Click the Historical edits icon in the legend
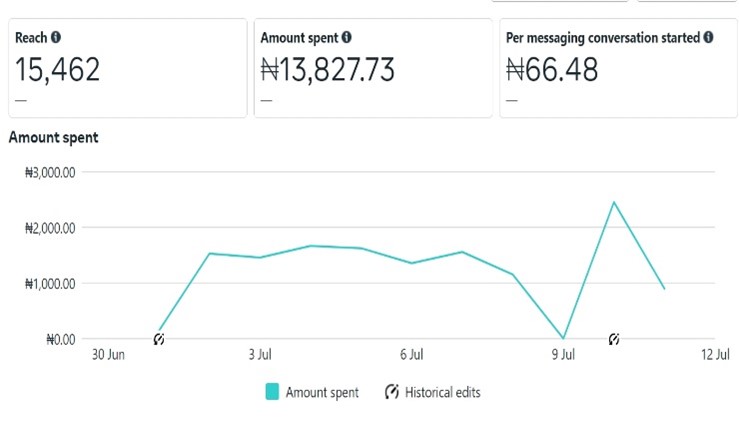 392,392
